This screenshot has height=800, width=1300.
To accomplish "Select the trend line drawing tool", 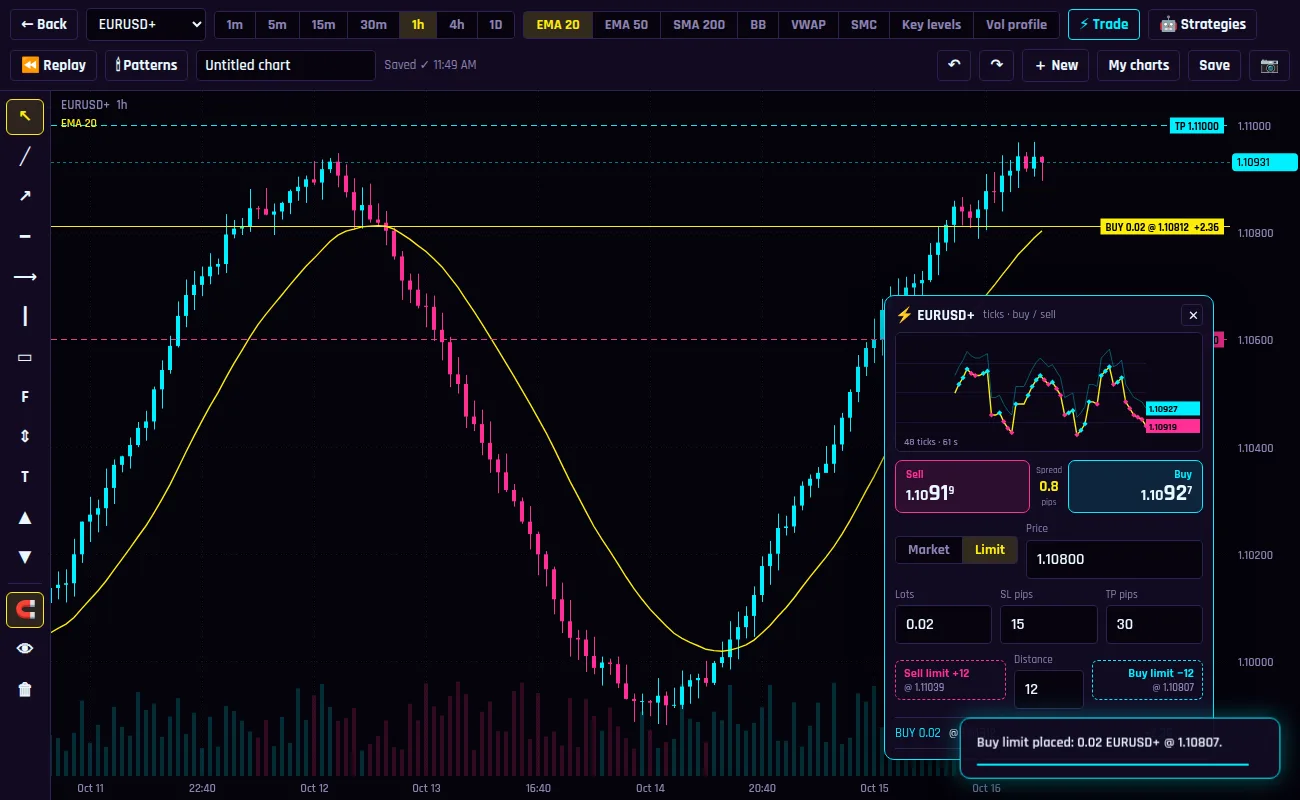I will pyautogui.click(x=25, y=157).
